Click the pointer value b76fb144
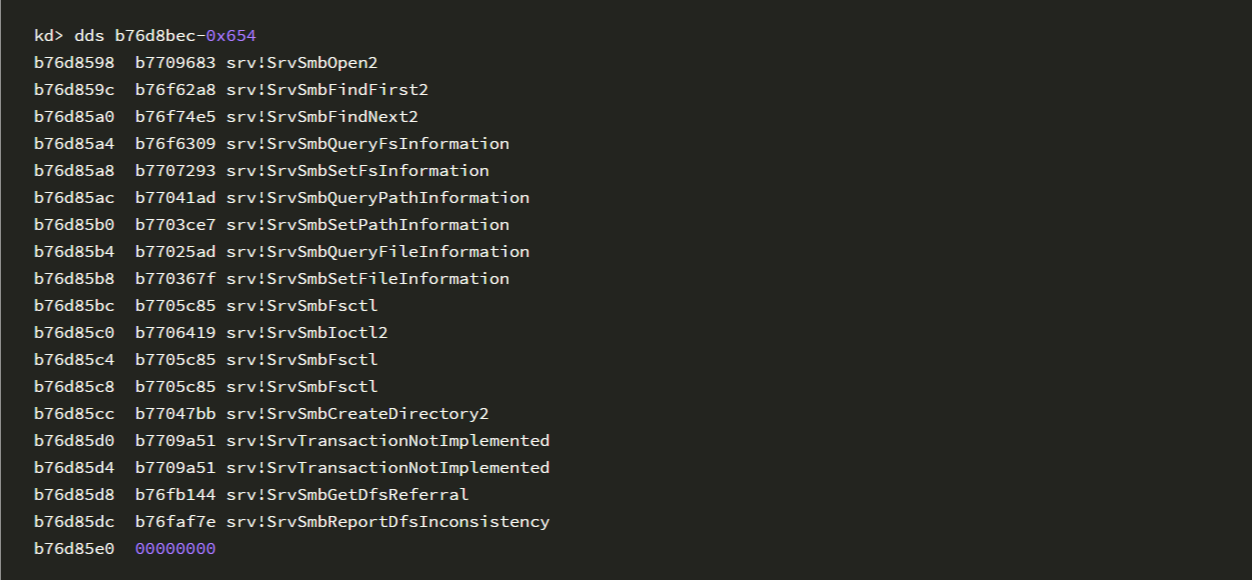This screenshot has width=1252, height=580. point(175,495)
